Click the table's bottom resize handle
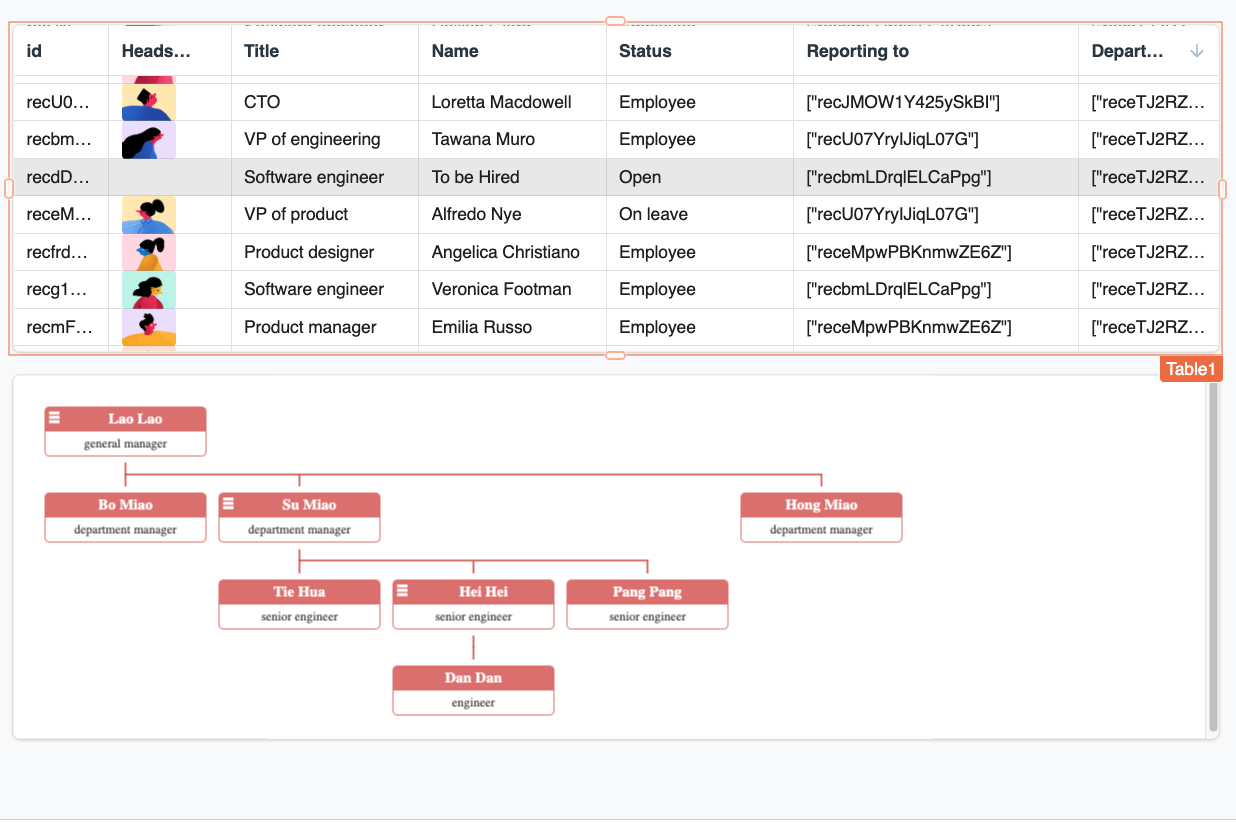Image resolution: width=1236 pixels, height=823 pixels. 616,355
